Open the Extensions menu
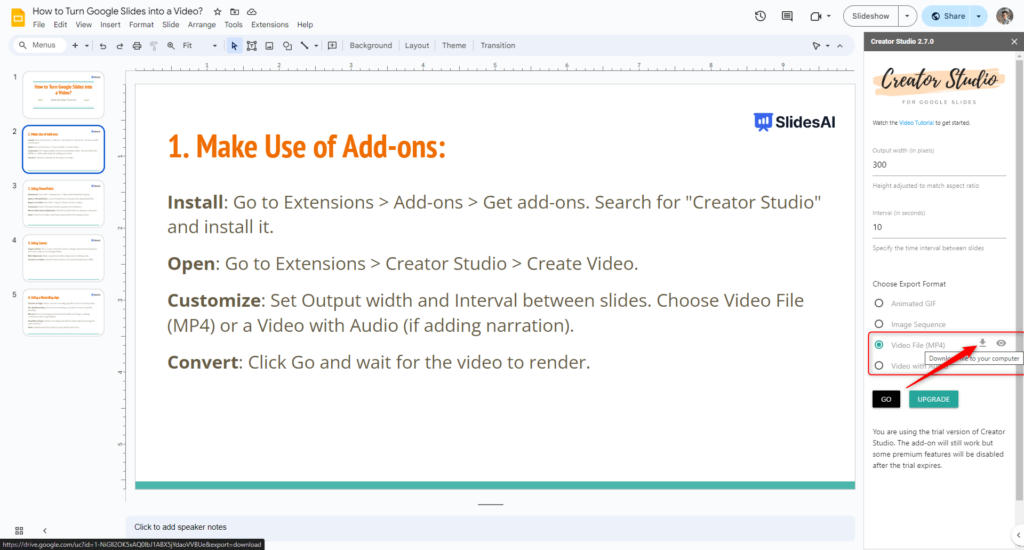The width and height of the screenshot is (1024, 550). coord(269,24)
